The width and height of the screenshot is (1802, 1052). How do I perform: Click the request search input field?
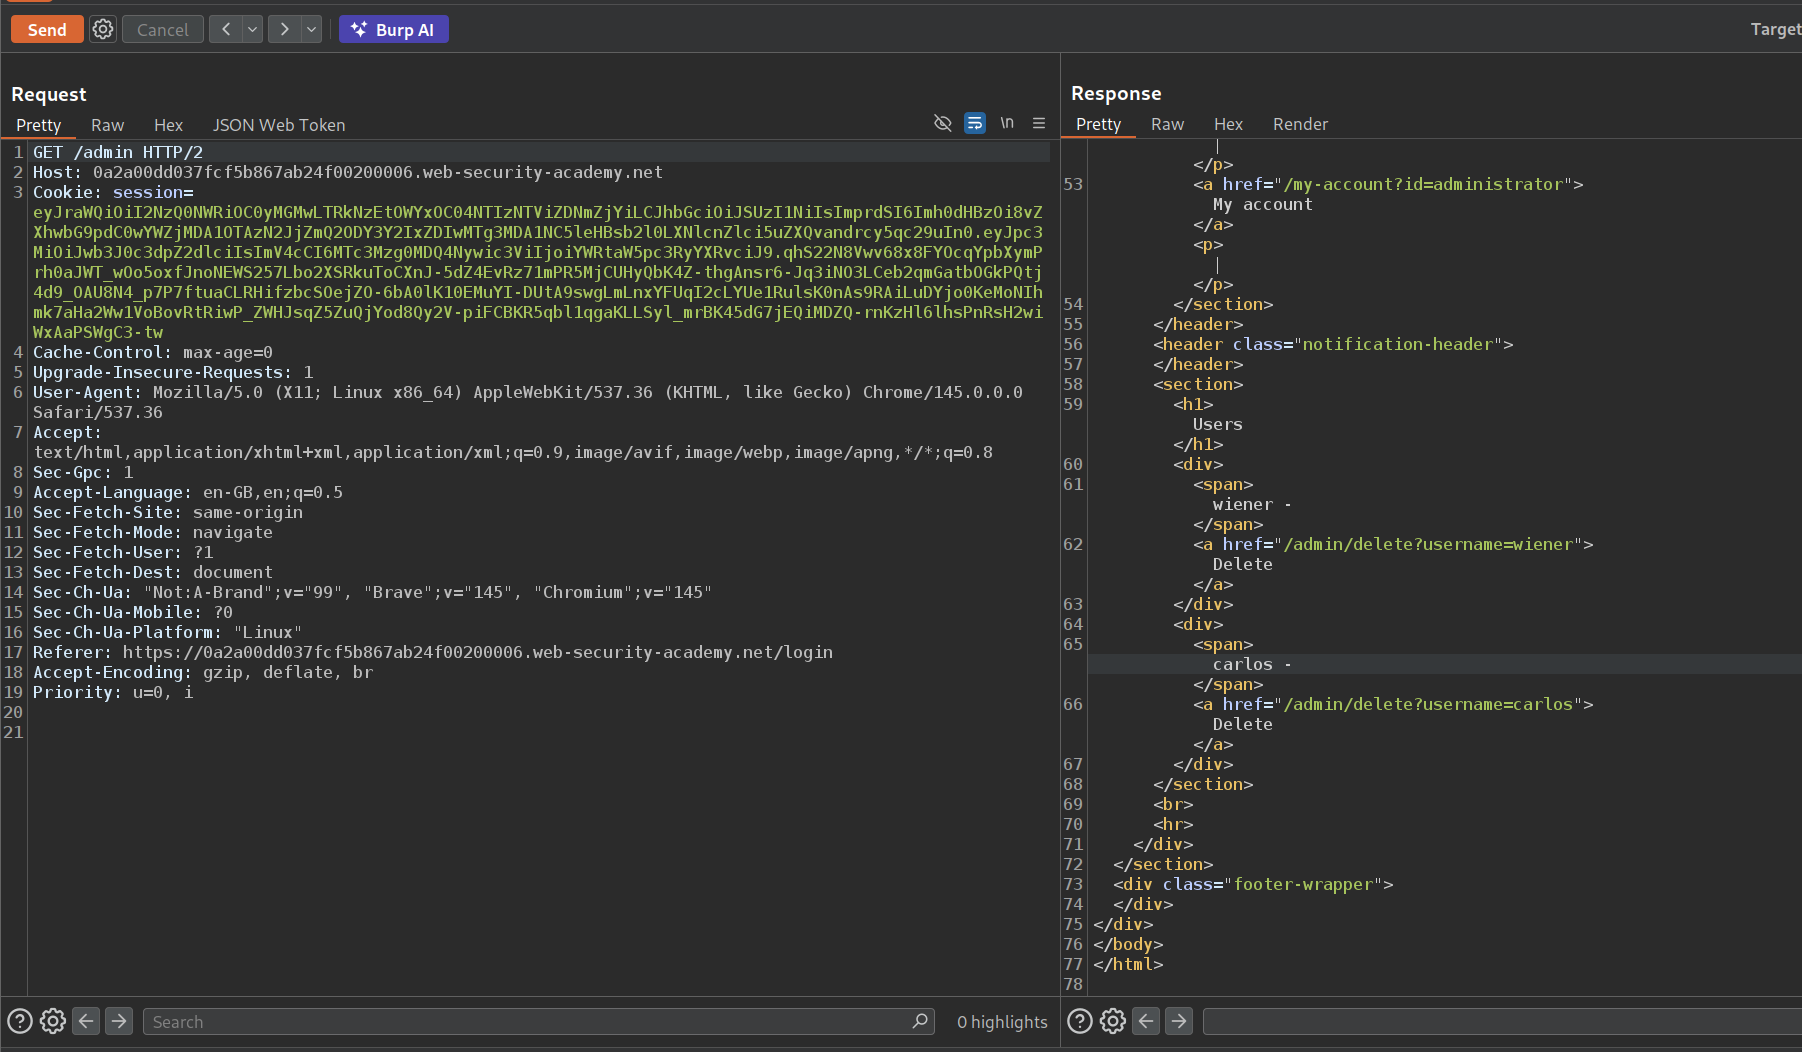tap(525, 1021)
